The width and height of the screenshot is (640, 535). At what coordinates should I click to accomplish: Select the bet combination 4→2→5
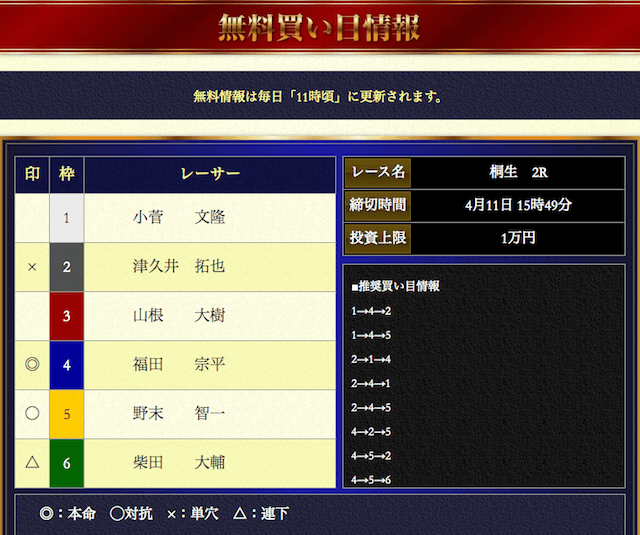(x=371, y=432)
